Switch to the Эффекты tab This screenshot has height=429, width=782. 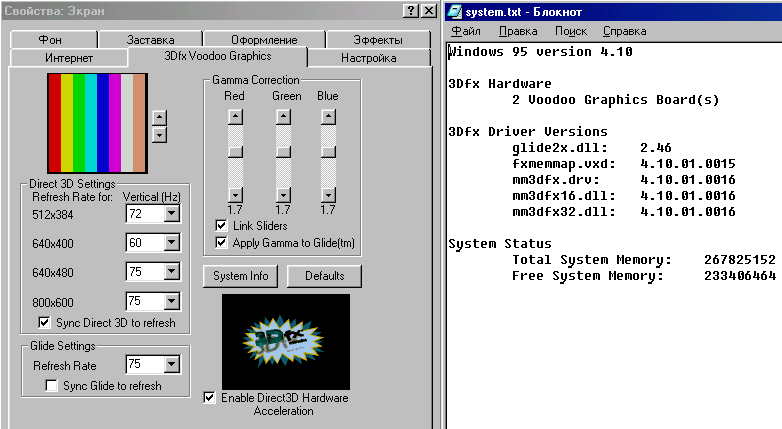(x=378, y=39)
